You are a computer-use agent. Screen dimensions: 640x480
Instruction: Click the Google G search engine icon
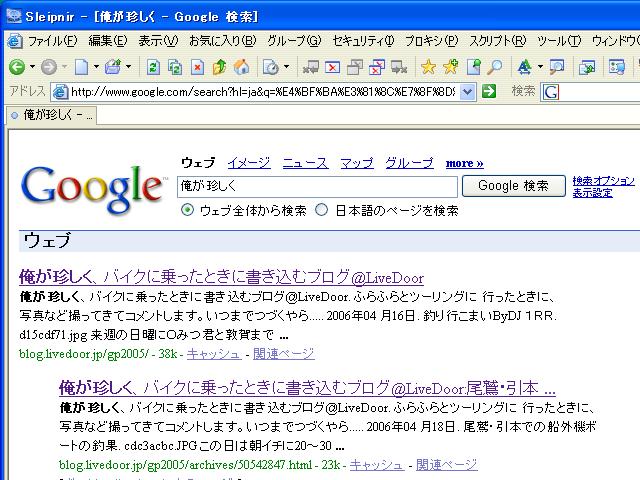tap(551, 92)
